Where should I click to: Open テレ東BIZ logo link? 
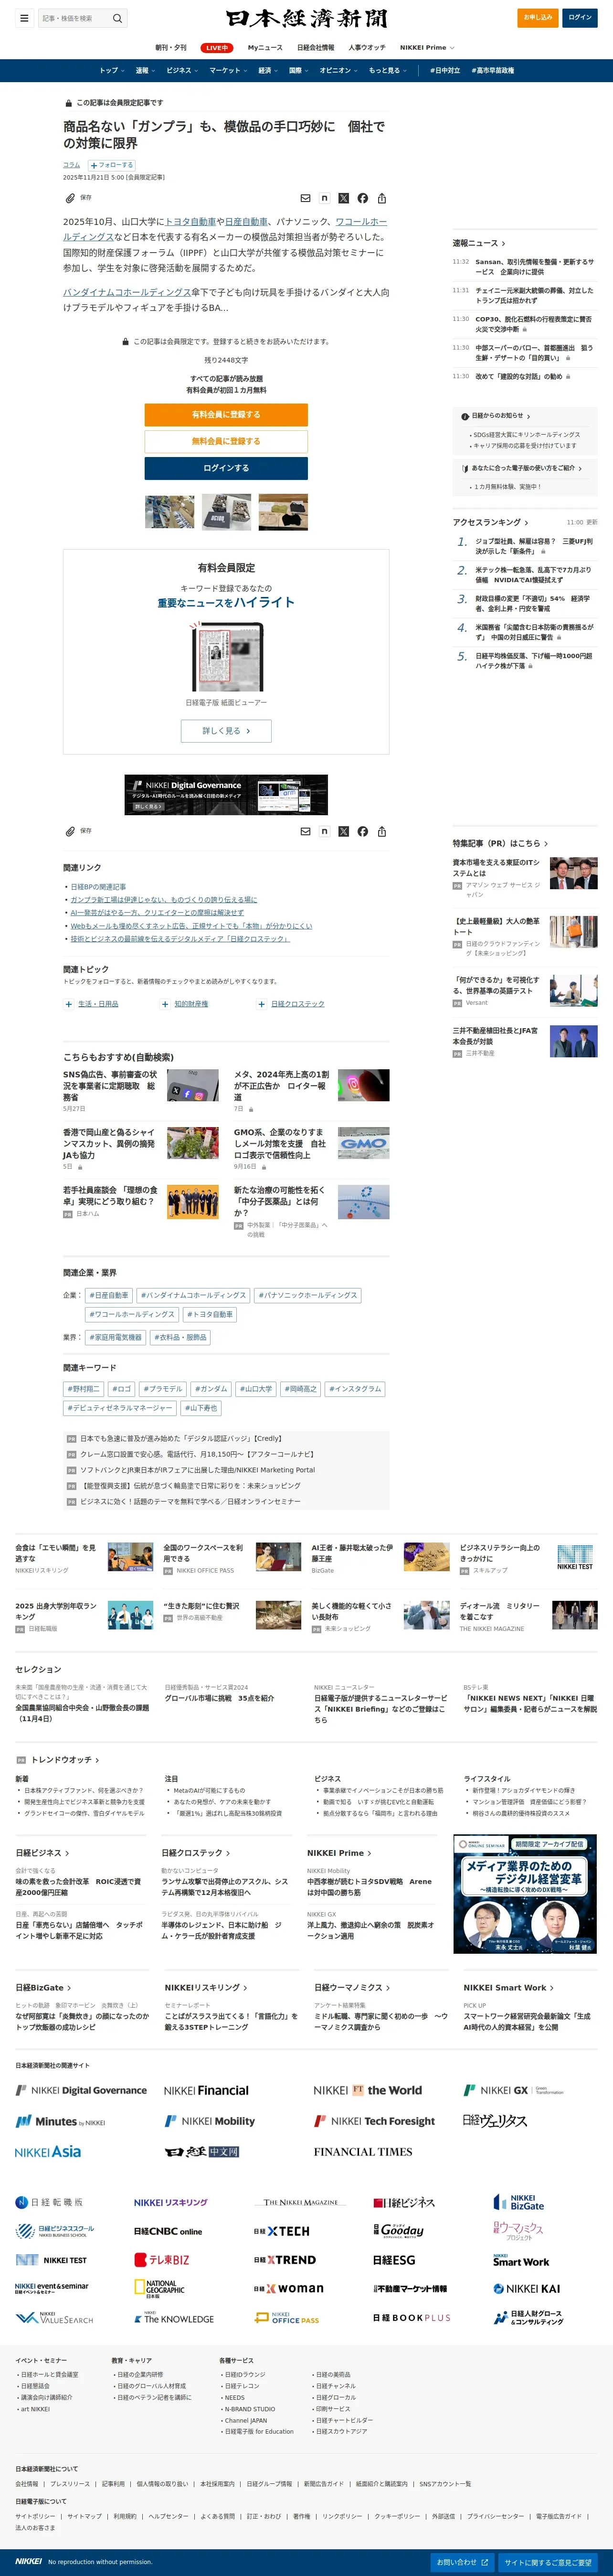coord(162,2260)
